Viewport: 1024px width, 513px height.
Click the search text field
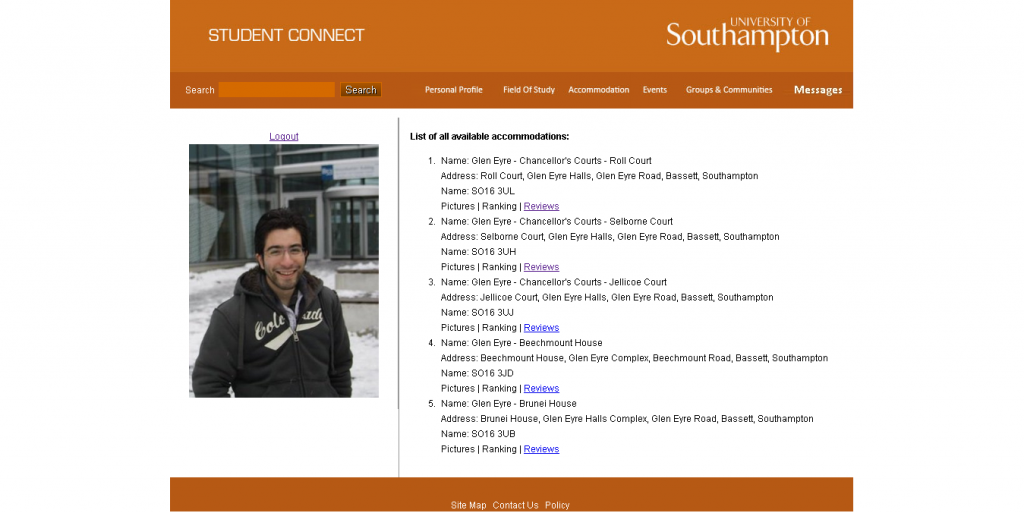277,90
